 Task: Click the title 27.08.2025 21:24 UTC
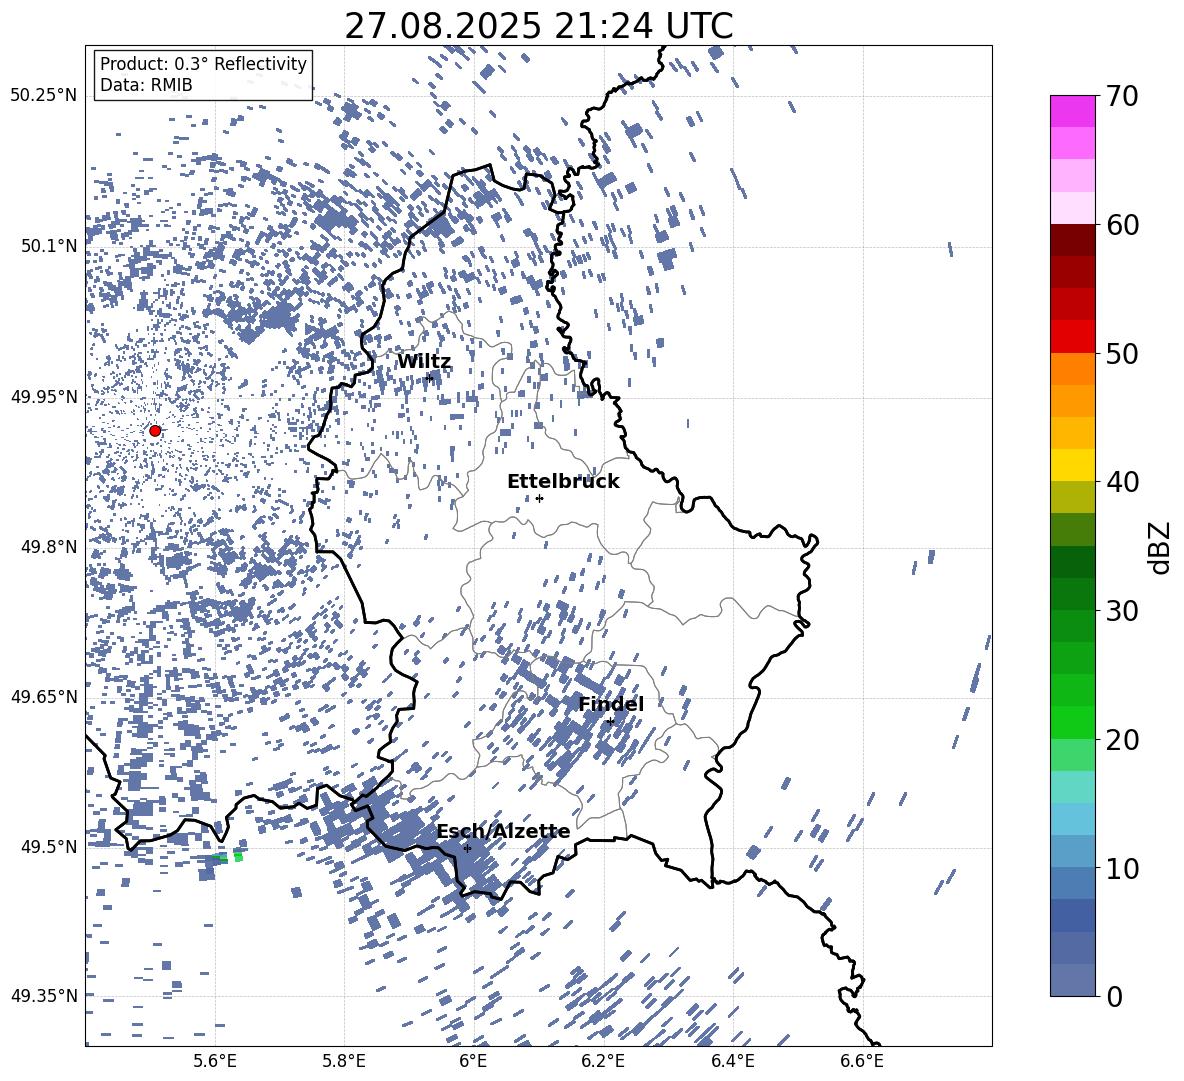(538, 26)
